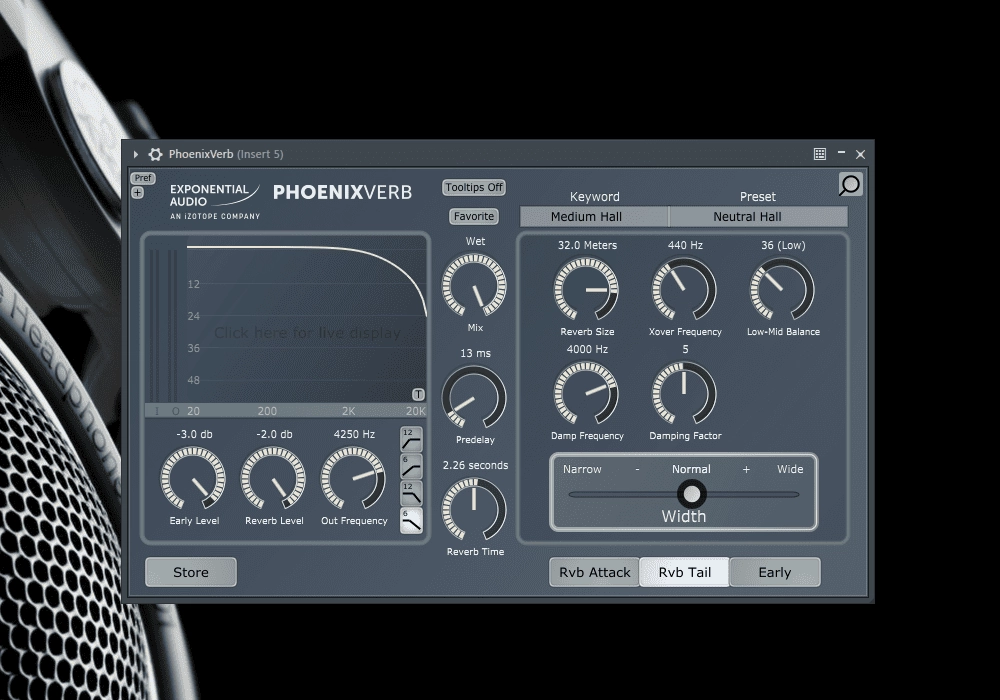Image resolution: width=1000 pixels, height=700 pixels.
Task: Click the 4250 Hz value
Action: (355, 434)
